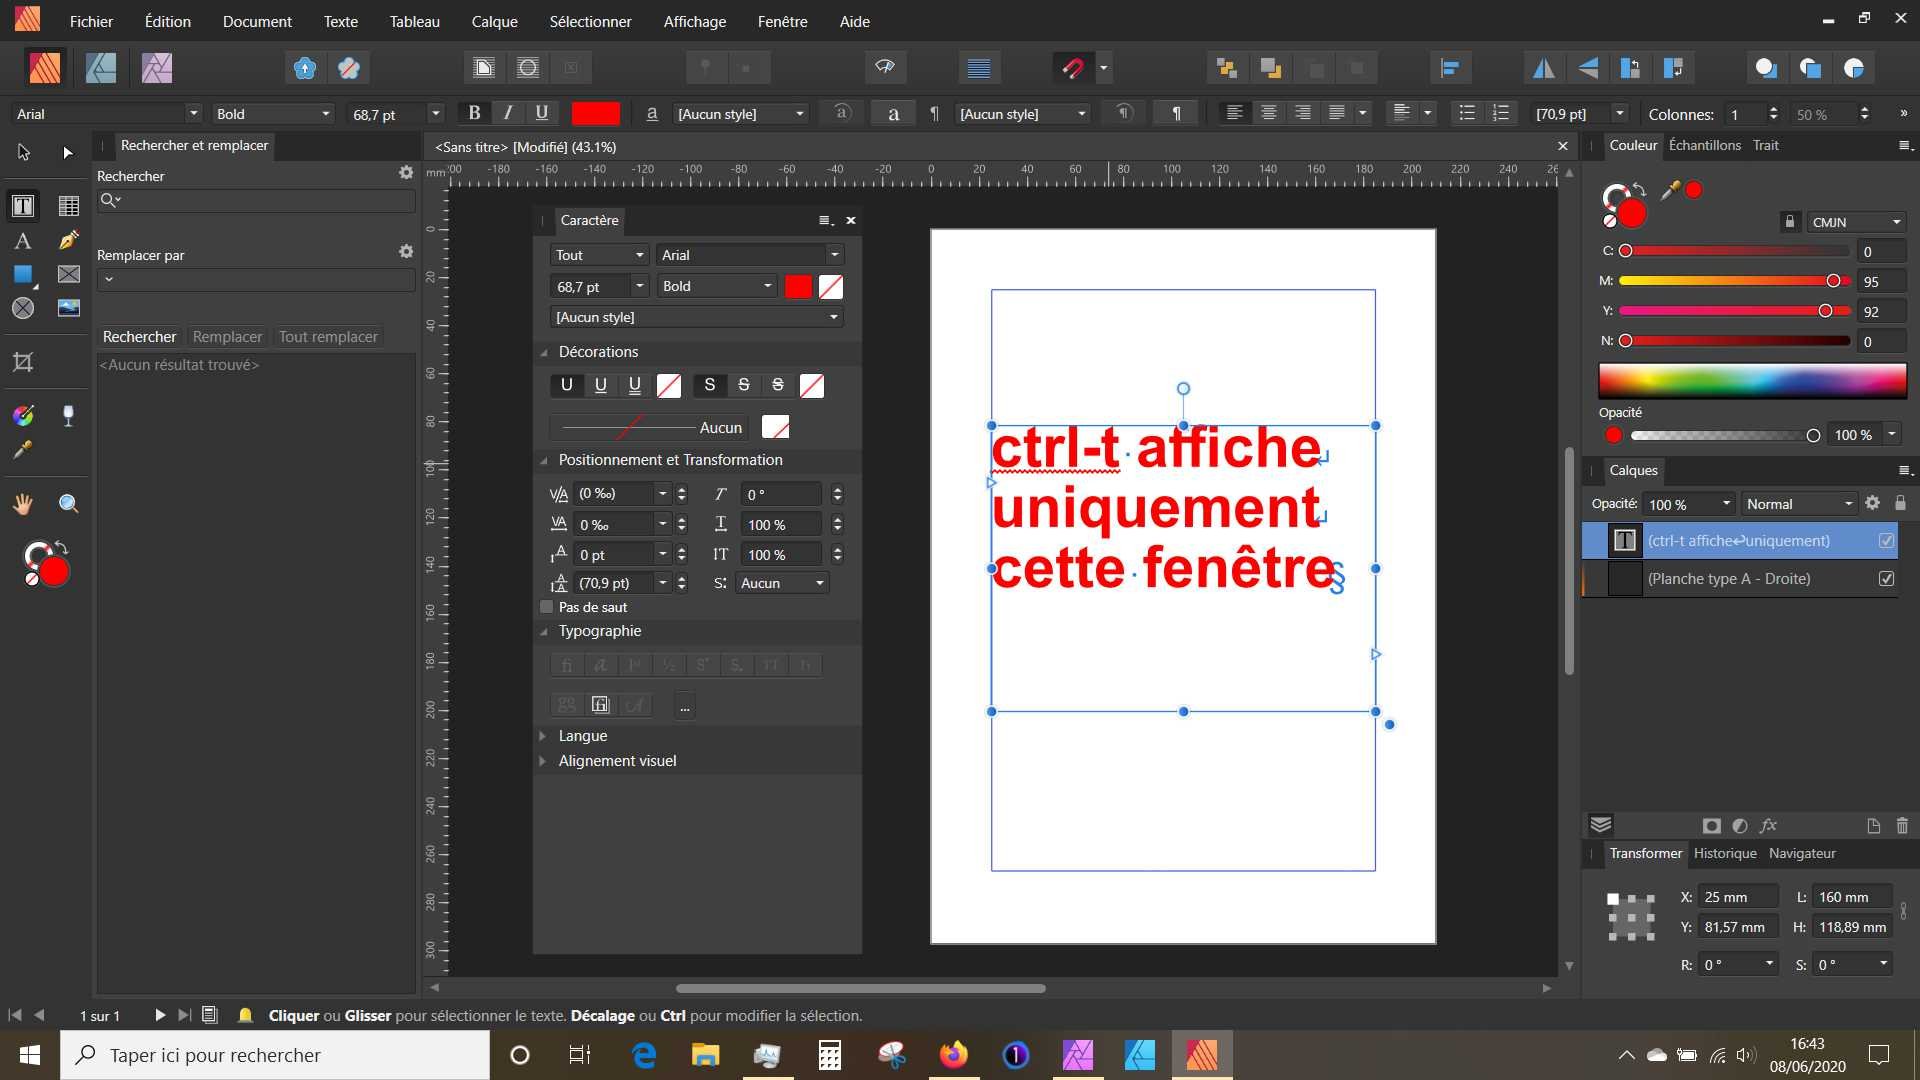Image resolution: width=1920 pixels, height=1080 pixels.
Task: Select the Artistic Text tool
Action: (22, 241)
